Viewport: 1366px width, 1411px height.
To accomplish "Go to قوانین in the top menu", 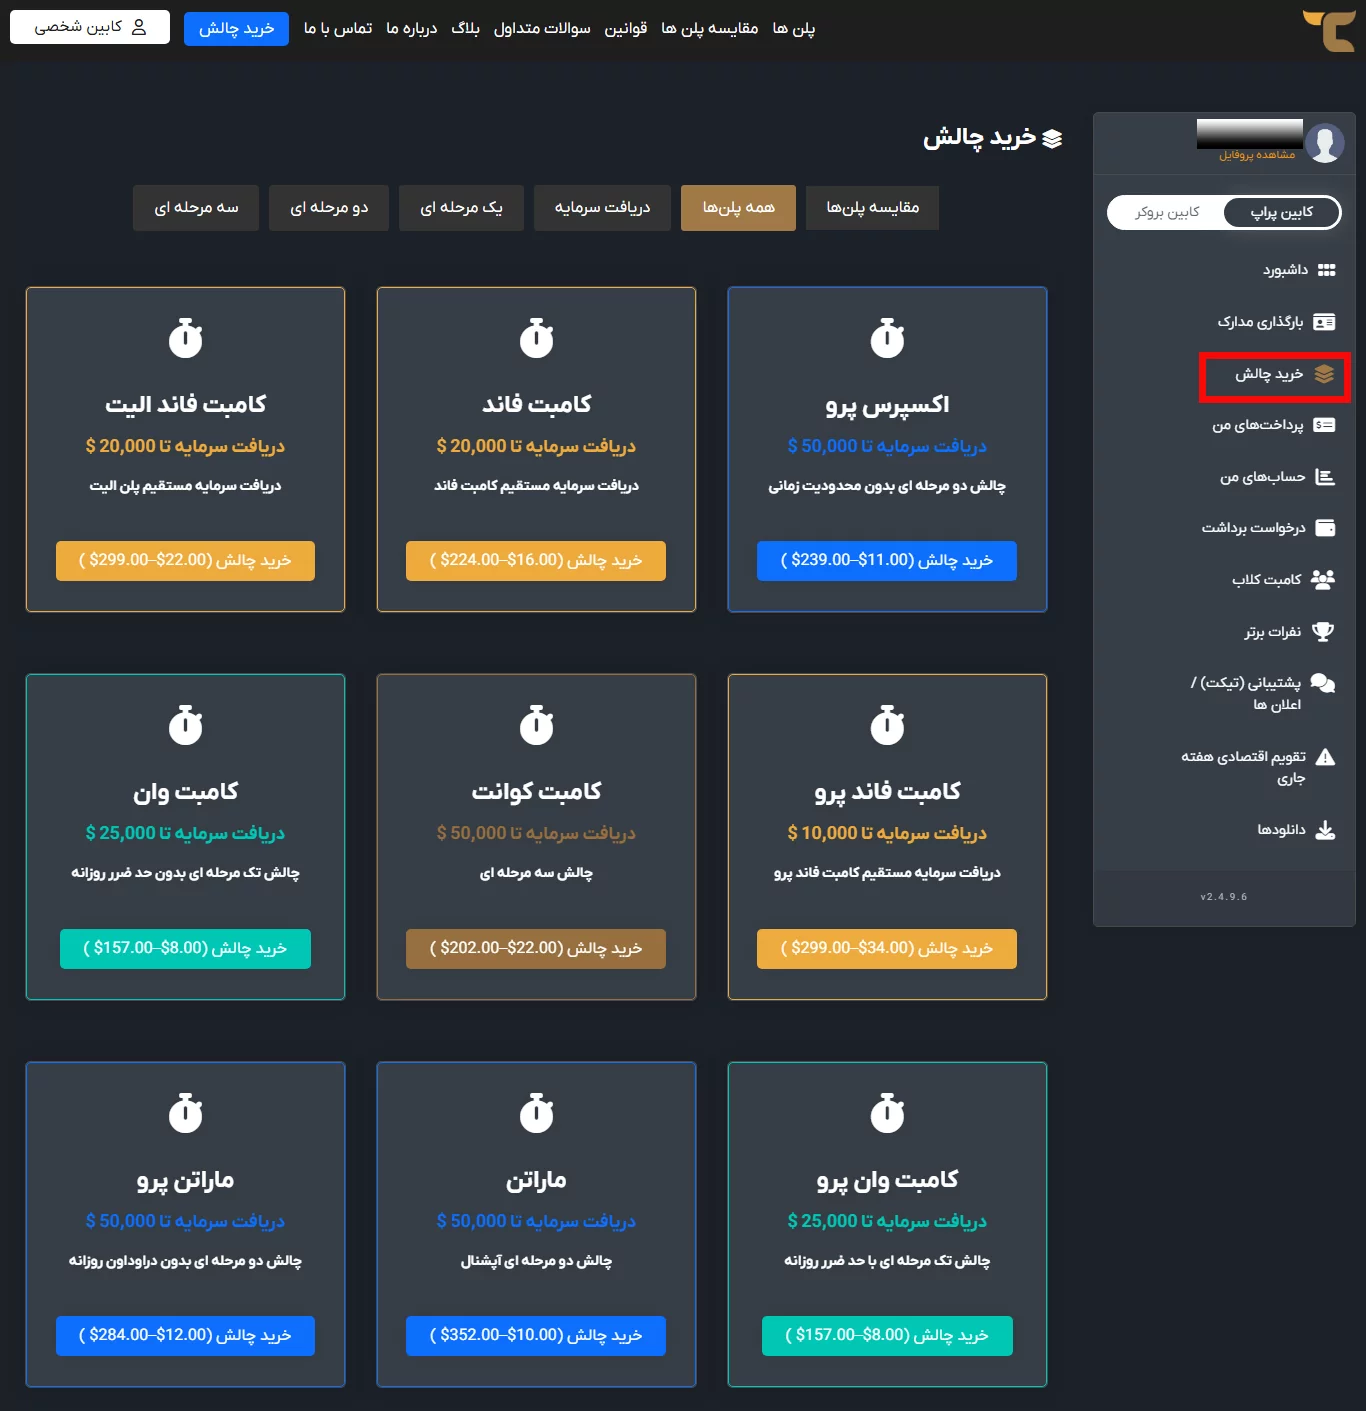I will tap(626, 28).
